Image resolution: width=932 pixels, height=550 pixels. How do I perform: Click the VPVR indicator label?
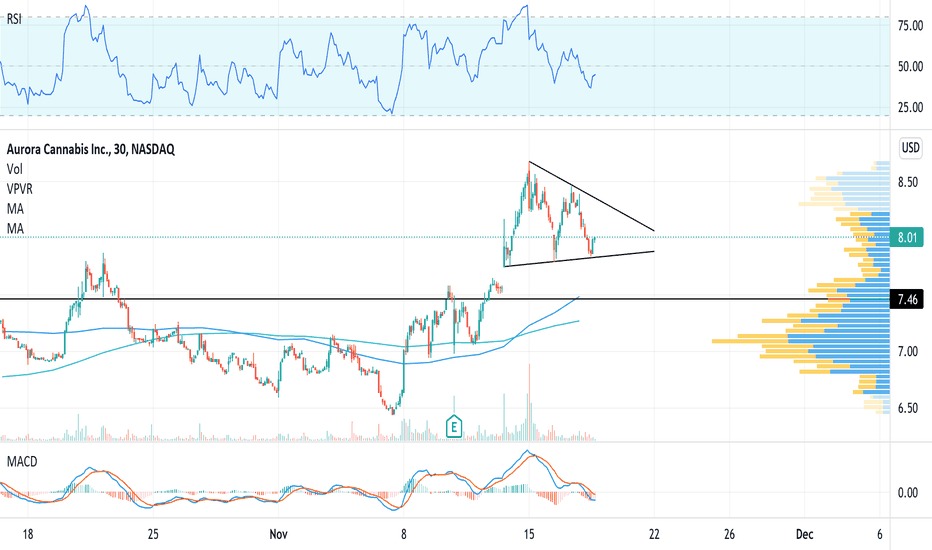click(20, 189)
